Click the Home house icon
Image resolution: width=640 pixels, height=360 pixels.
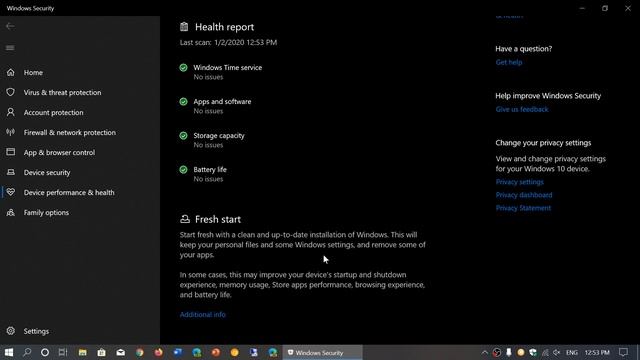click(11, 72)
